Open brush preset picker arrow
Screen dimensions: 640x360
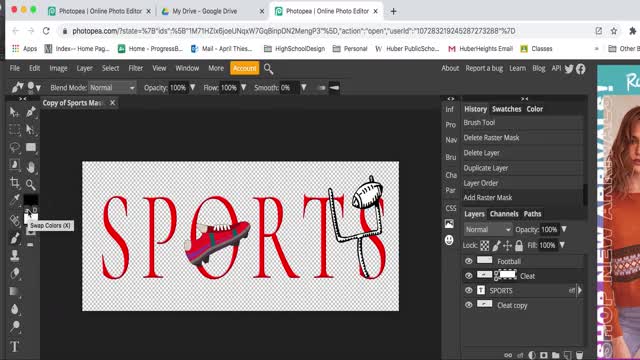pos(38,88)
